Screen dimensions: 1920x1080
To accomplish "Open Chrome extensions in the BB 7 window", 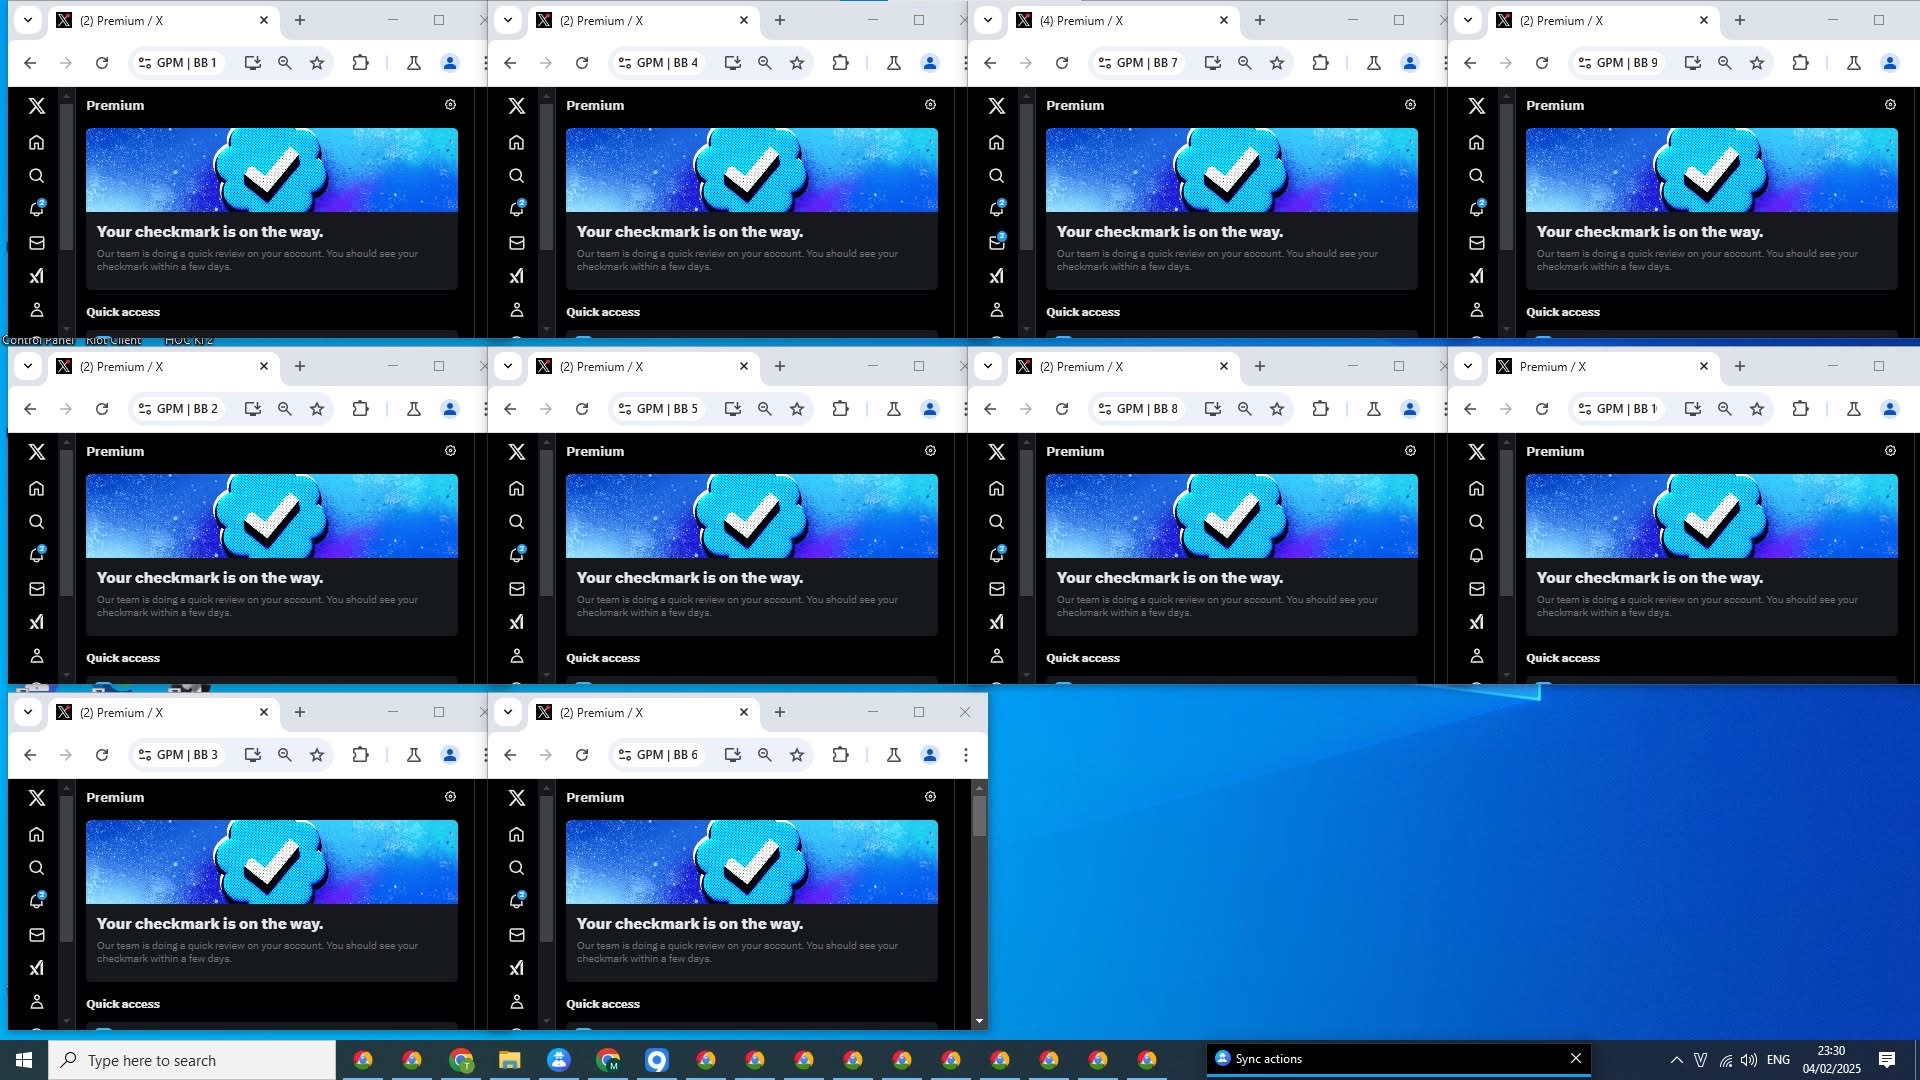I will click(x=1321, y=63).
